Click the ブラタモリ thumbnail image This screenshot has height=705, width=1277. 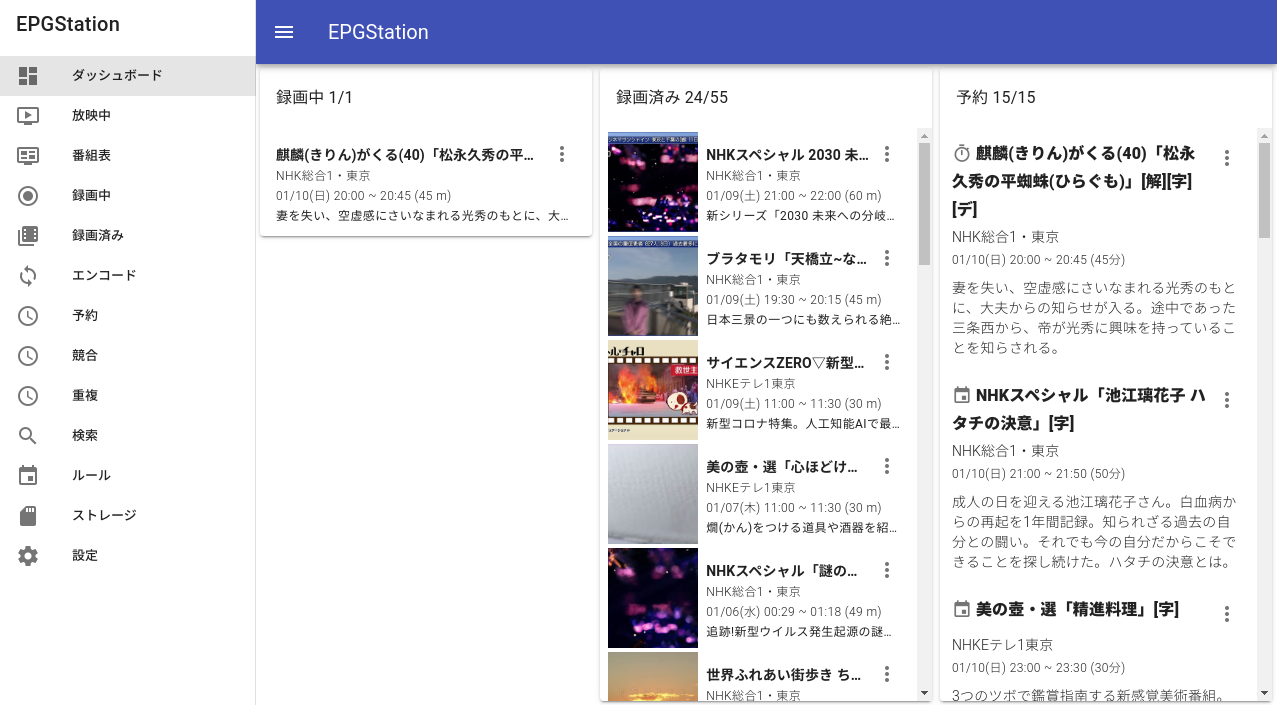tap(653, 286)
